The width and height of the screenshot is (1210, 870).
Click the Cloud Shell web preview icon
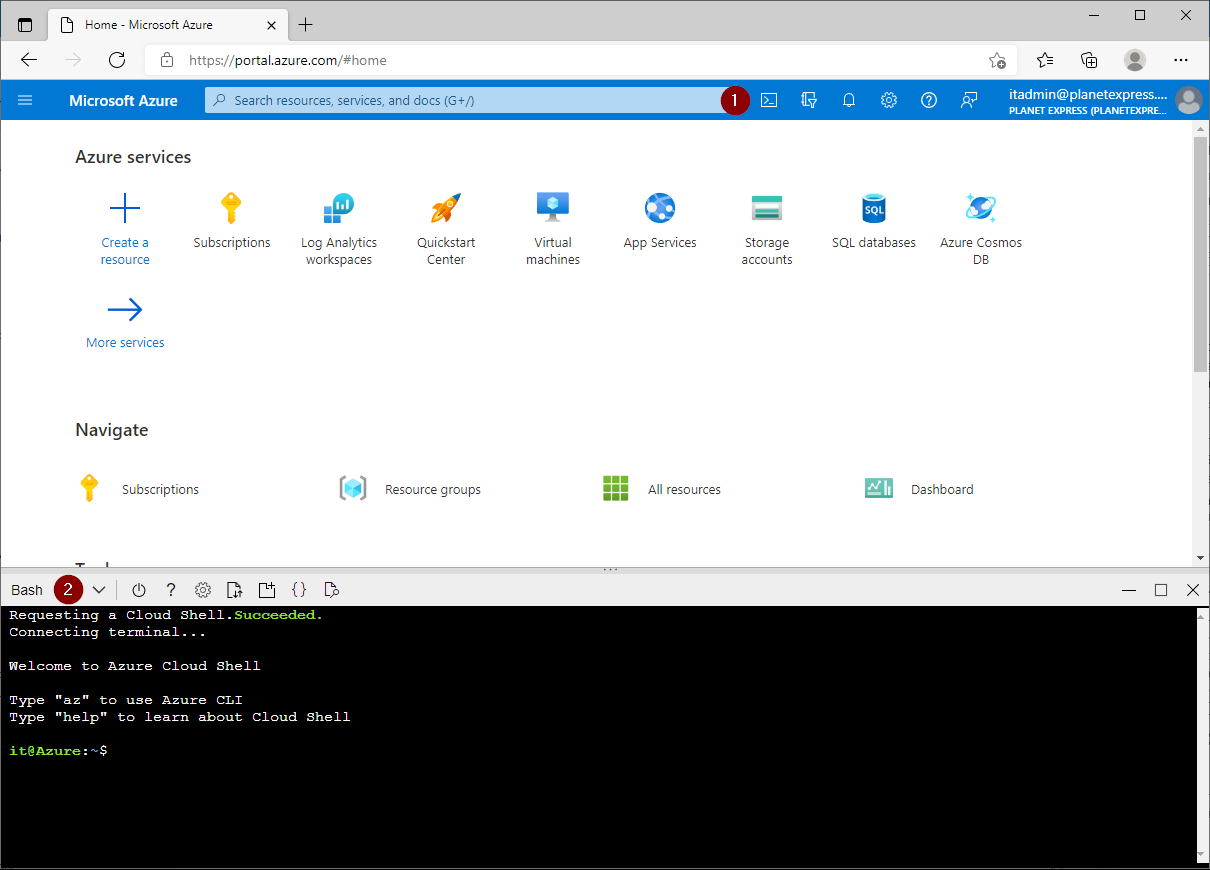332,590
